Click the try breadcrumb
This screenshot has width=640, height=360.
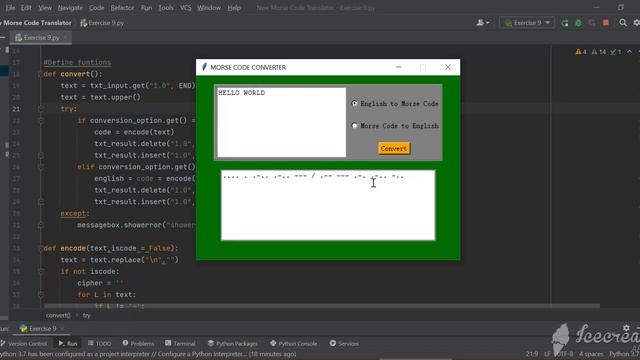click(x=87, y=316)
